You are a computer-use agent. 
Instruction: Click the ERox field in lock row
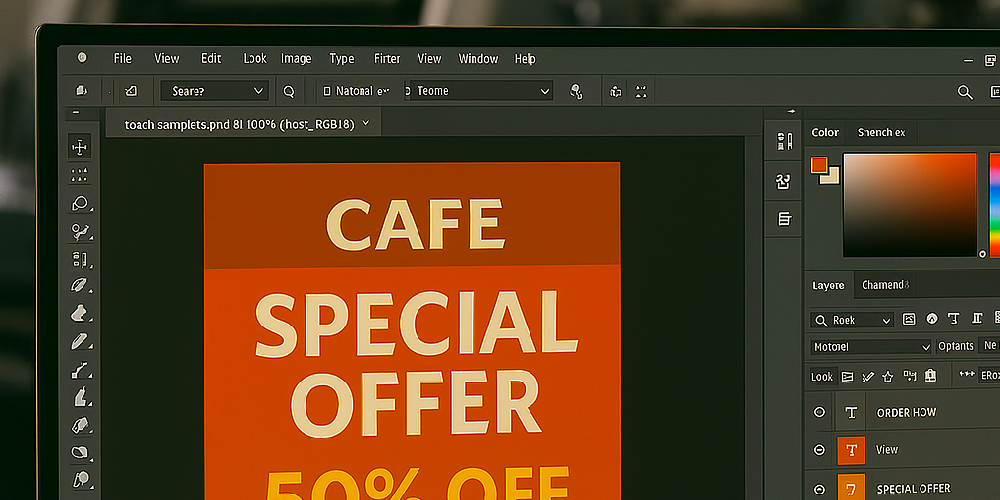(x=989, y=376)
